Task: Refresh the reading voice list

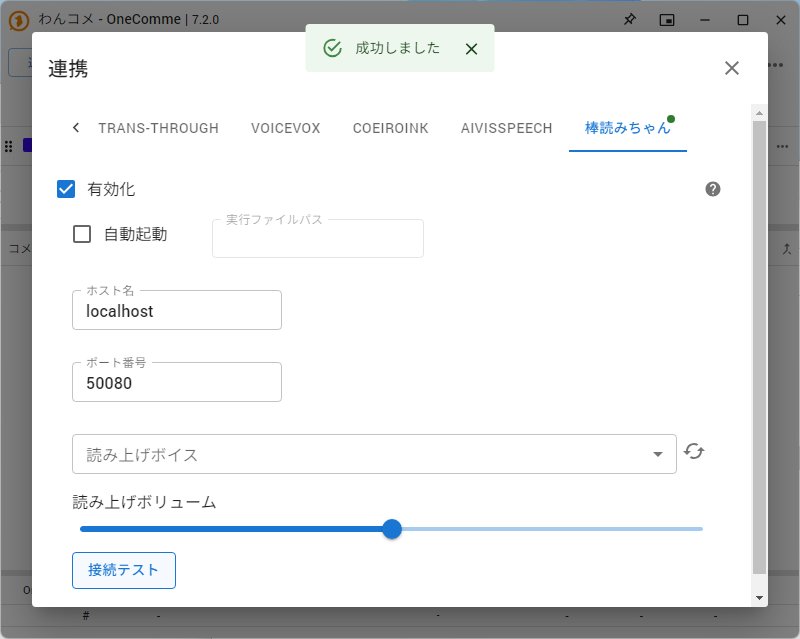Action: click(x=694, y=451)
